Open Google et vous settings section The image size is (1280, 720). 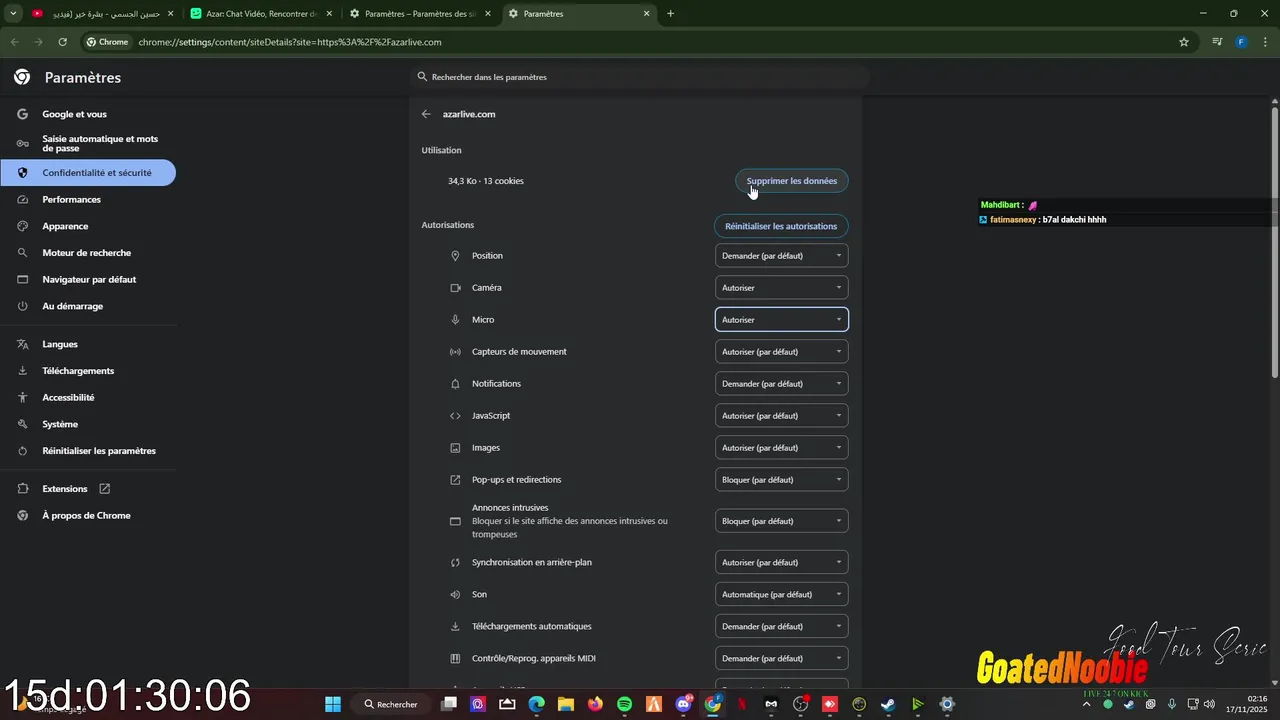88,114
